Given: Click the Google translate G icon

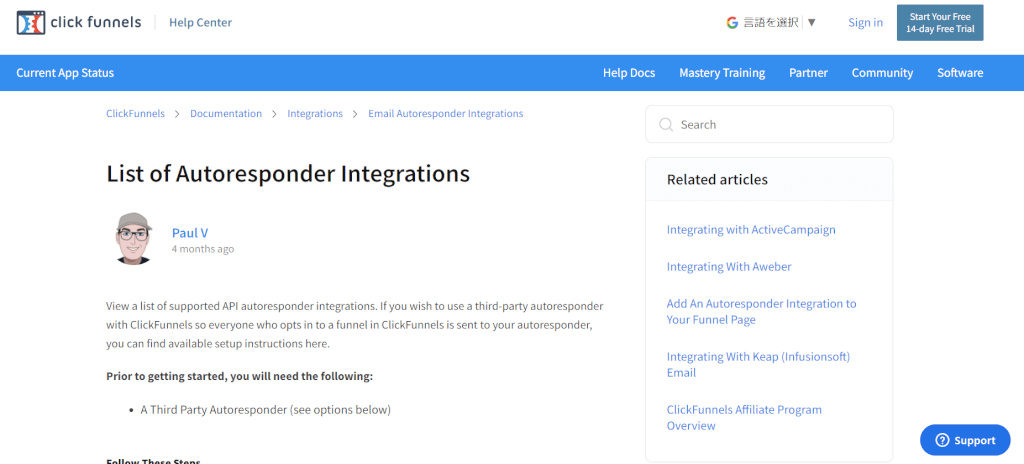Looking at the screenshot, I should click(732, 22).
